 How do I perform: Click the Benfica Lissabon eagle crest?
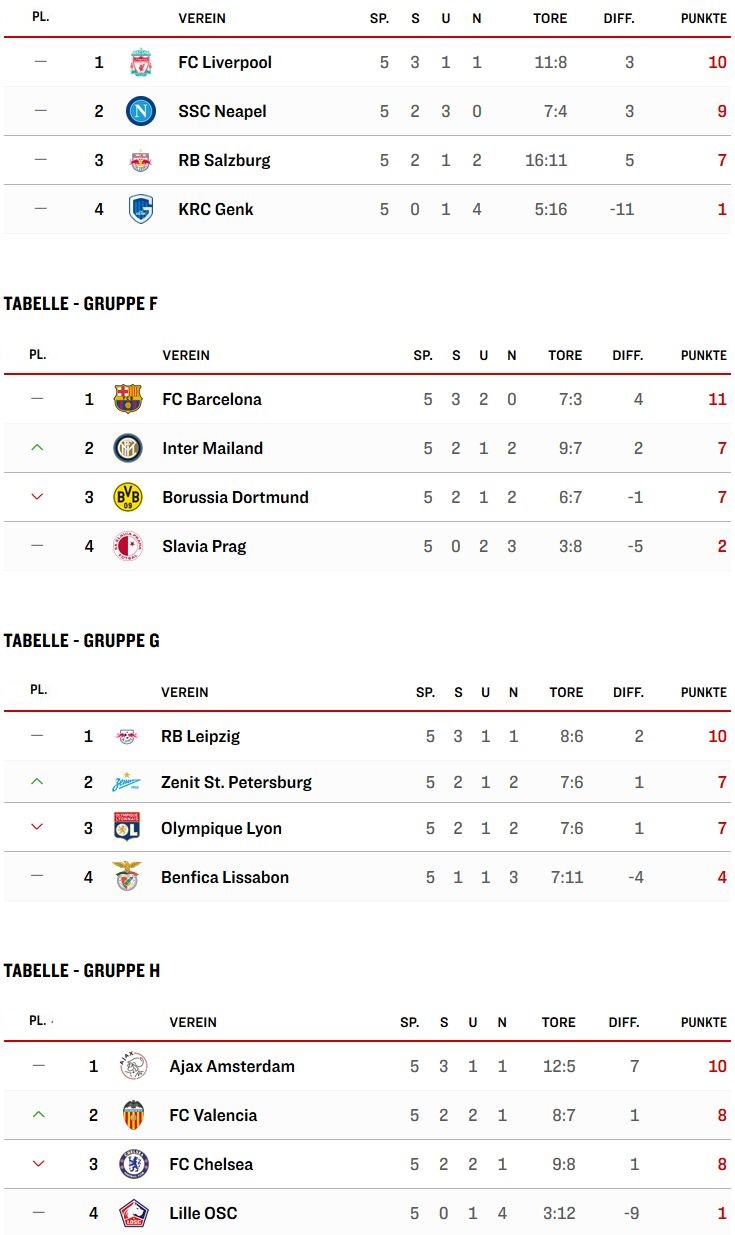click(x=126, y=877)
